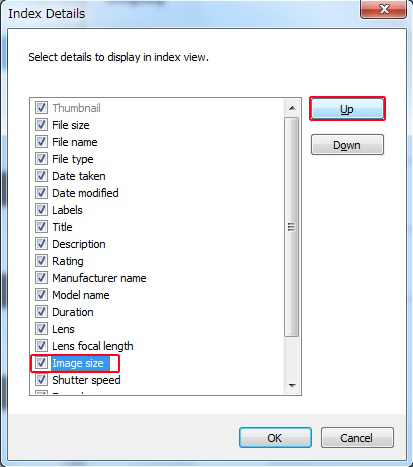Toggle the File name checkbox
Image resolution: width=413 pixels, height=467 pixels.
[x=41, y=142]
